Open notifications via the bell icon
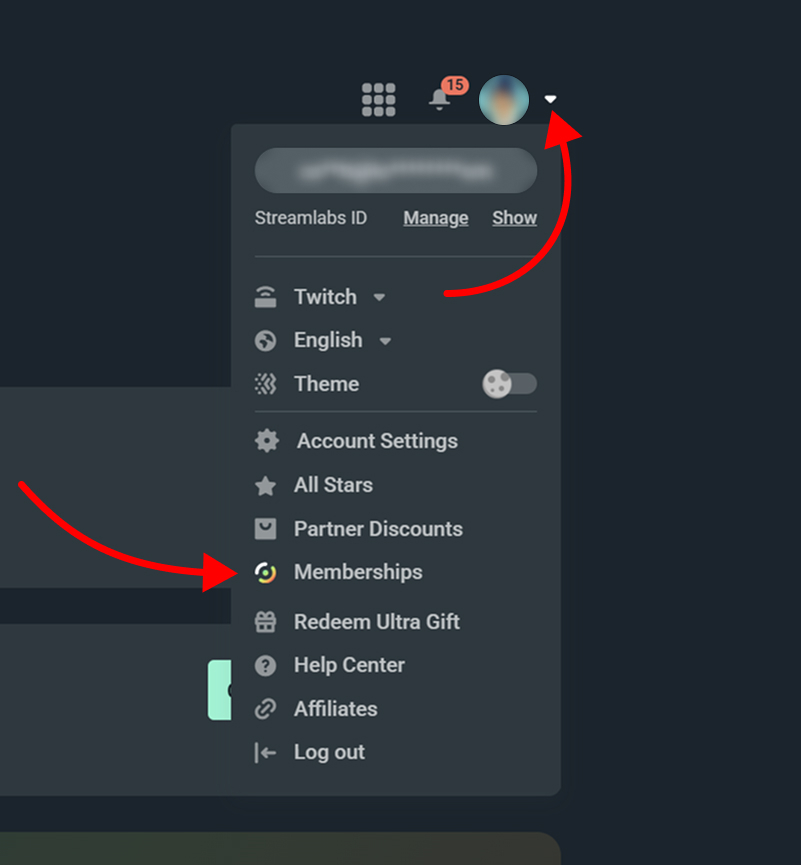Viewport: 801px width, 865px height. tap(438, 100)
